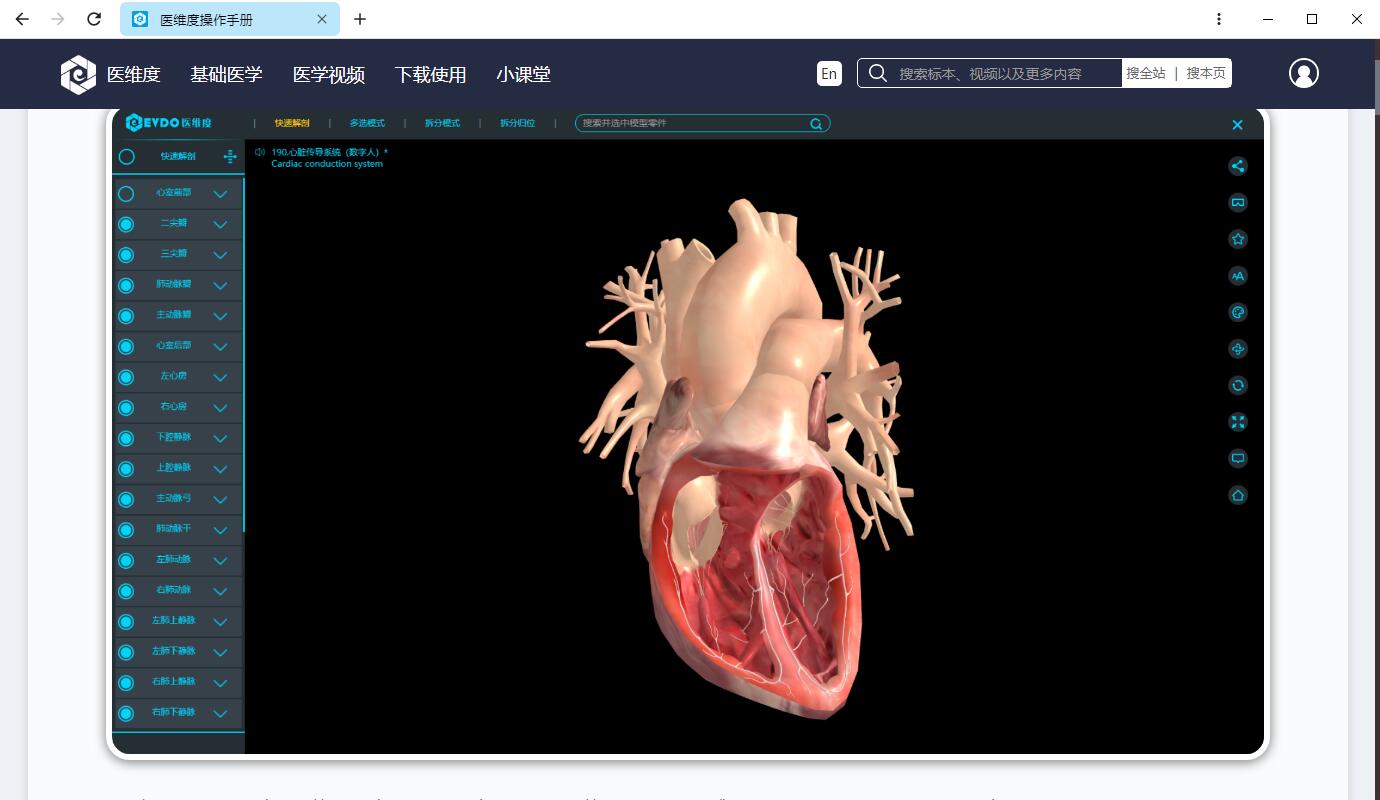Expand the 右心房 chevron
Screen dimensions: 1380x800
click(x=220, y=407)
